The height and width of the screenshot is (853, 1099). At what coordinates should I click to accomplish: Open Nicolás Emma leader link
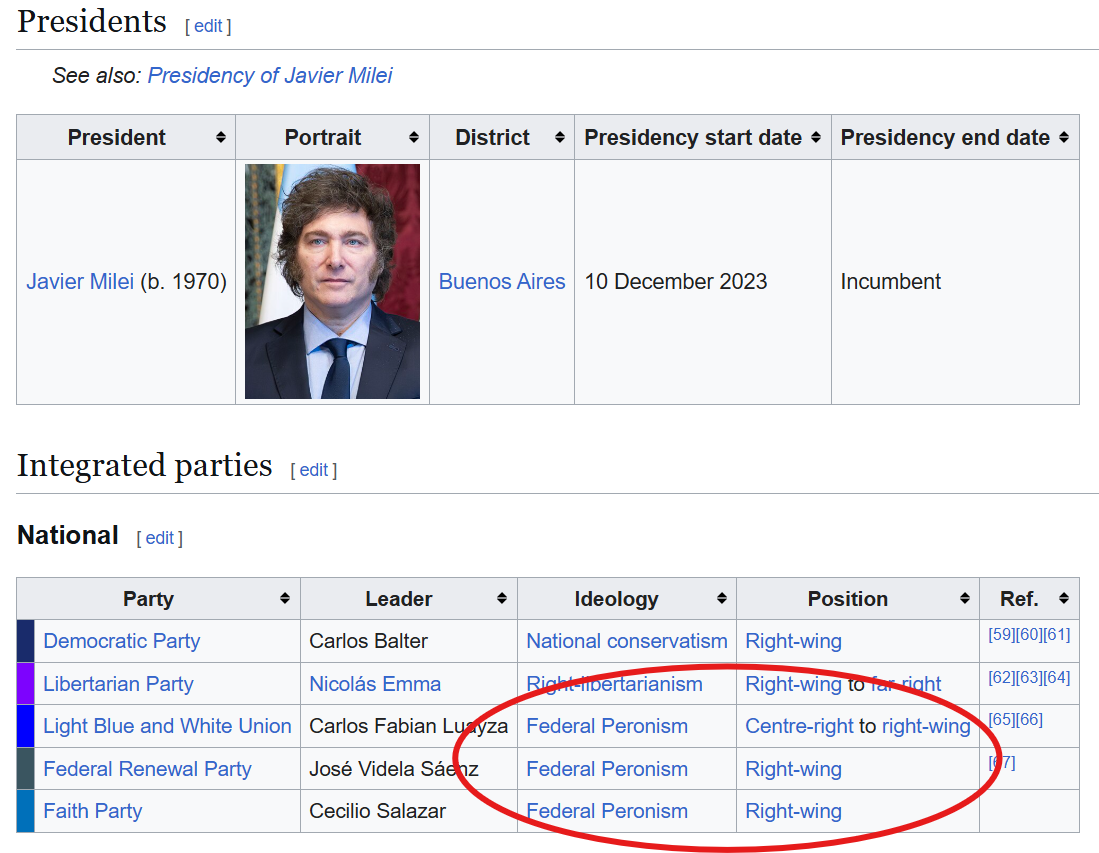point(375,683)
